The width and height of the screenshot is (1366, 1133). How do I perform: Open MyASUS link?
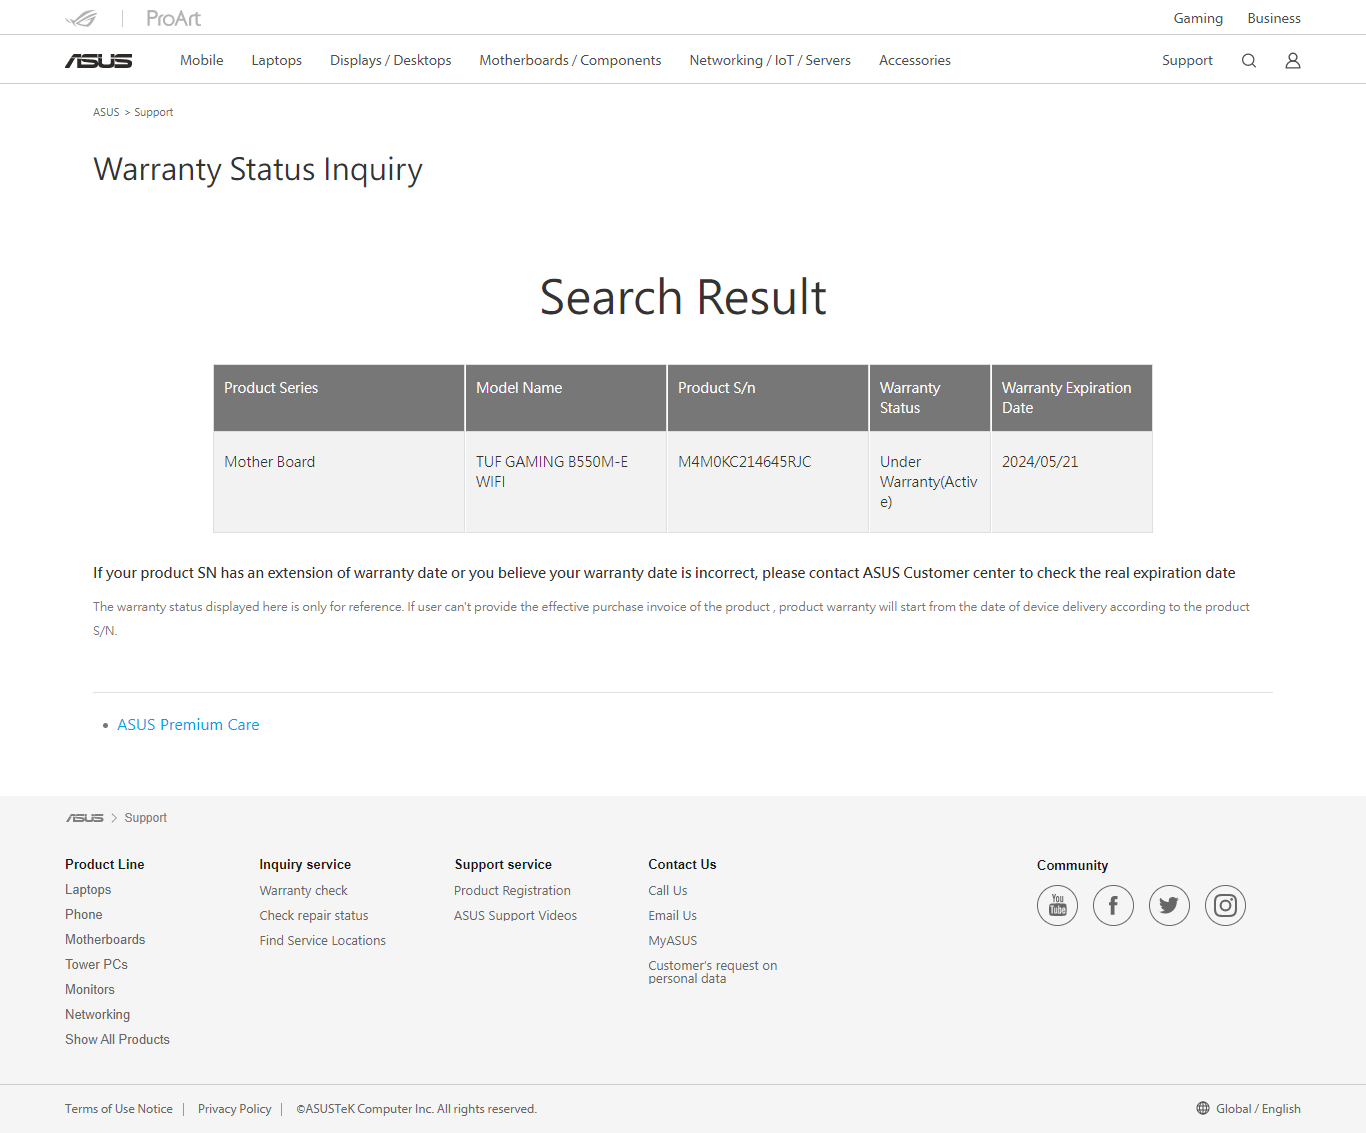coord(673,941)
